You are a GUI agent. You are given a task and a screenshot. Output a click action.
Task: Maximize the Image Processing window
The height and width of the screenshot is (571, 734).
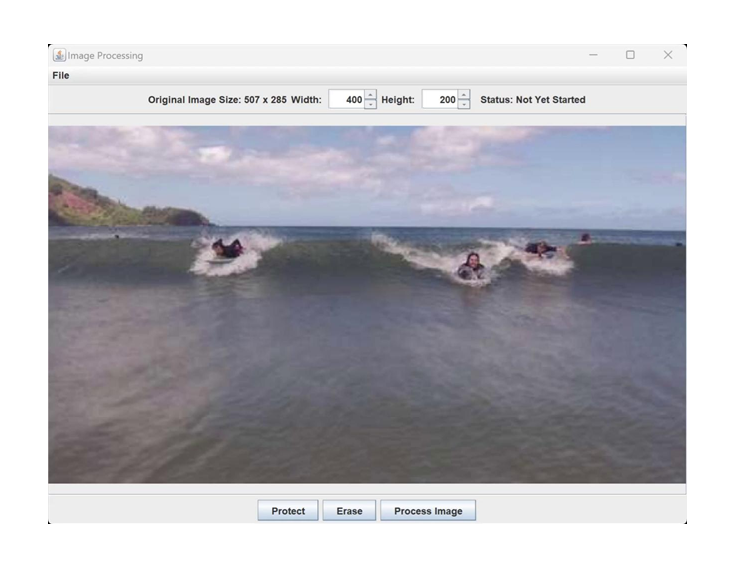pos(630,56)
